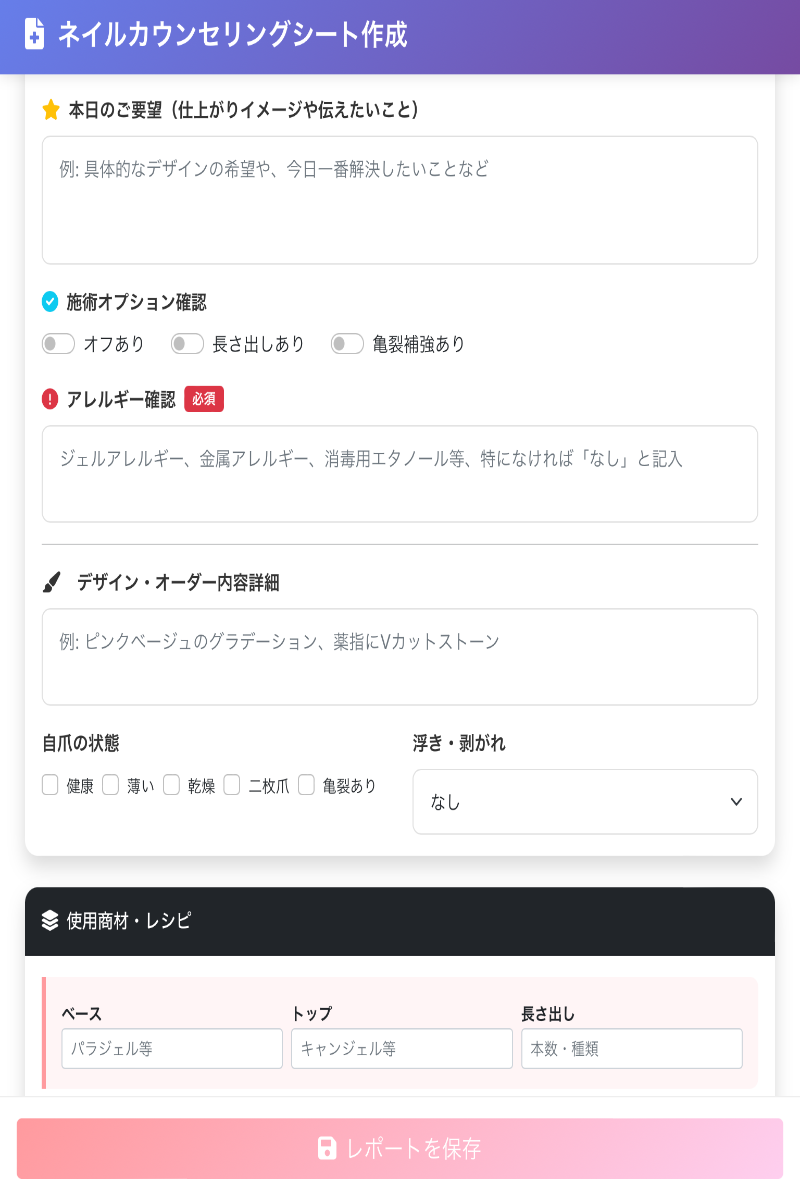800x1200 pixels.
Task: Click the red exclamation icon beside アレルギー確認
Action: (51, 398)
